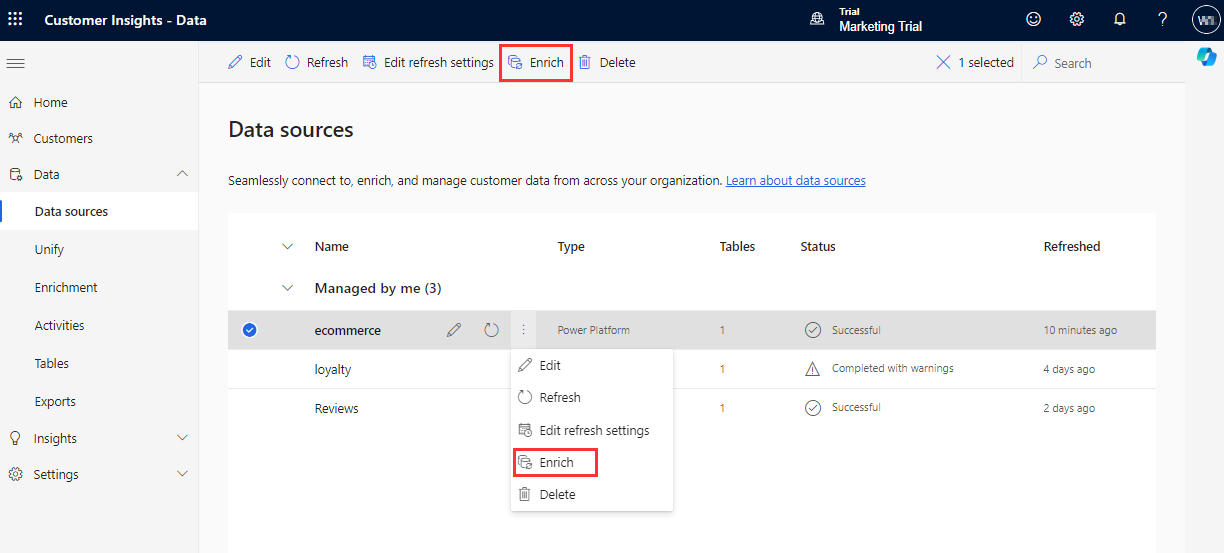Toggle the hamburger navigation menu
Screen dimensions: 1224x553
[15, 63]
